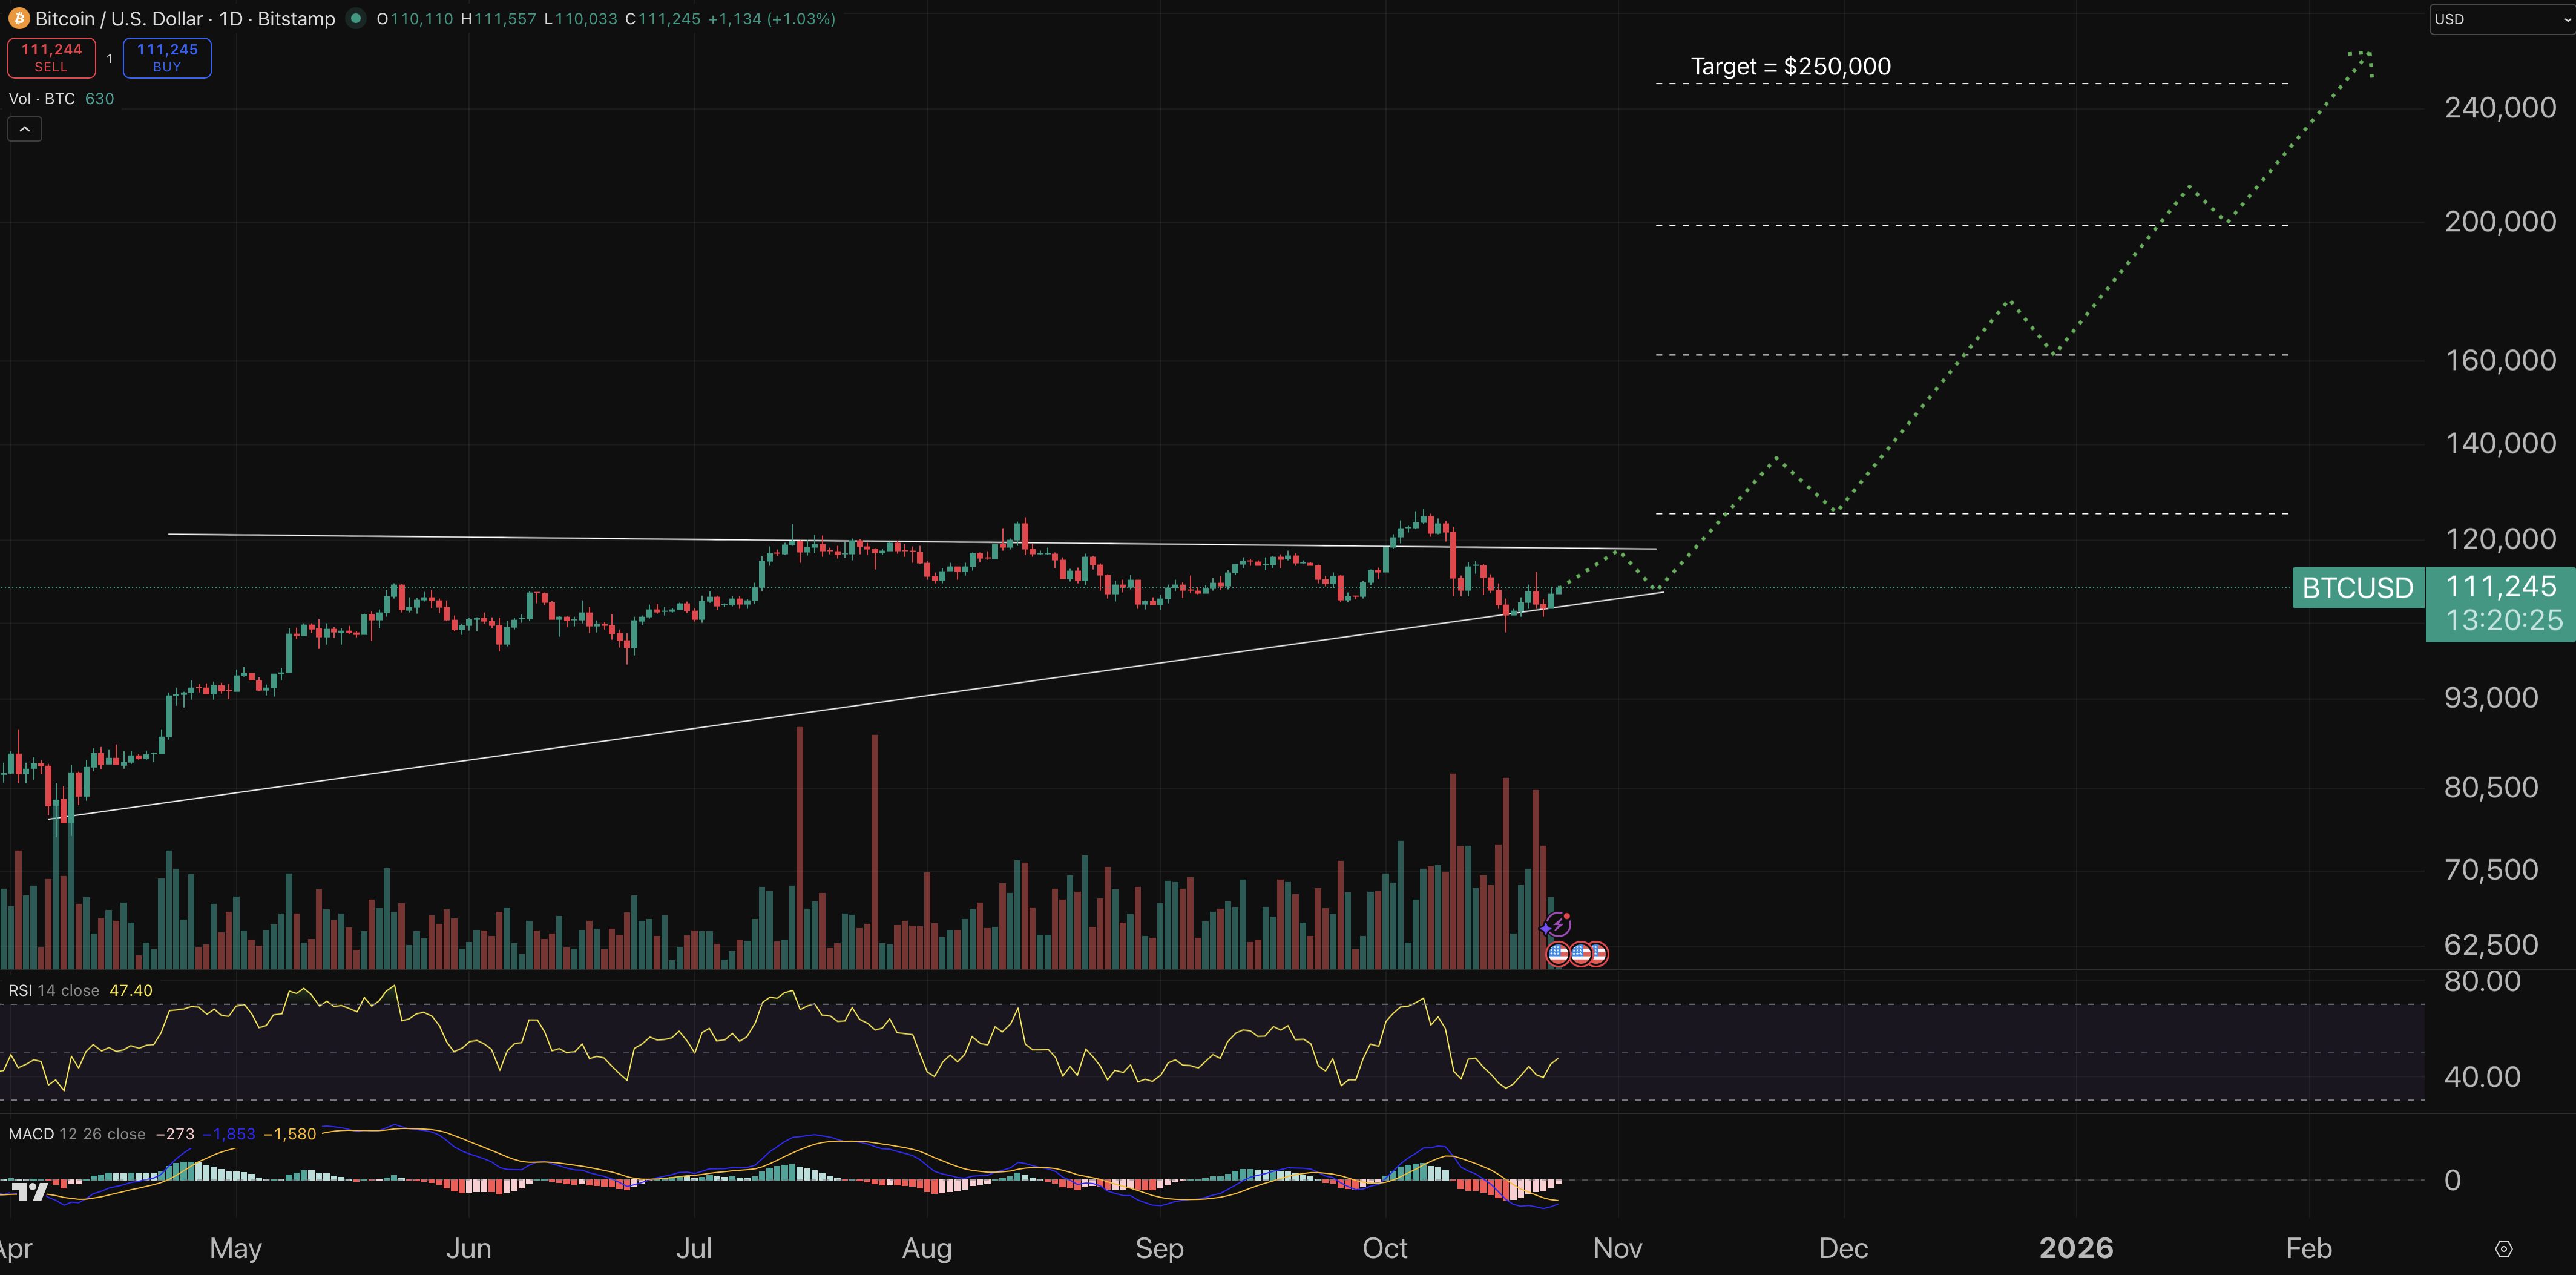Click the order quantity field between Sell and Buy
Viewport: 2576px width, 1275px height.
[x=109, y=58]
